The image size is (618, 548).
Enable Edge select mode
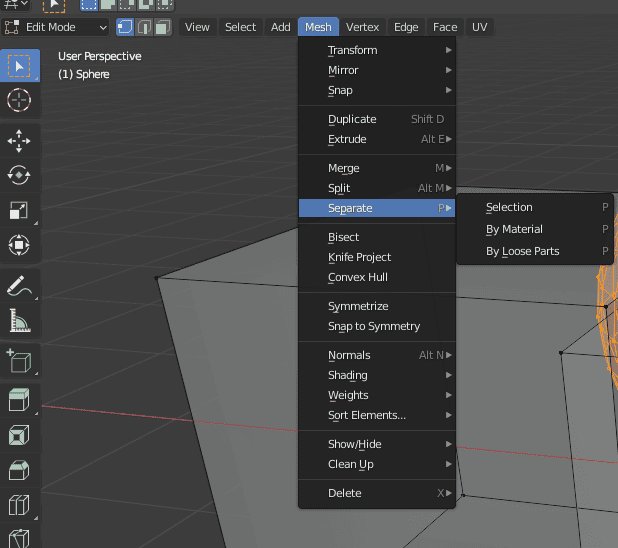(144, 27)
